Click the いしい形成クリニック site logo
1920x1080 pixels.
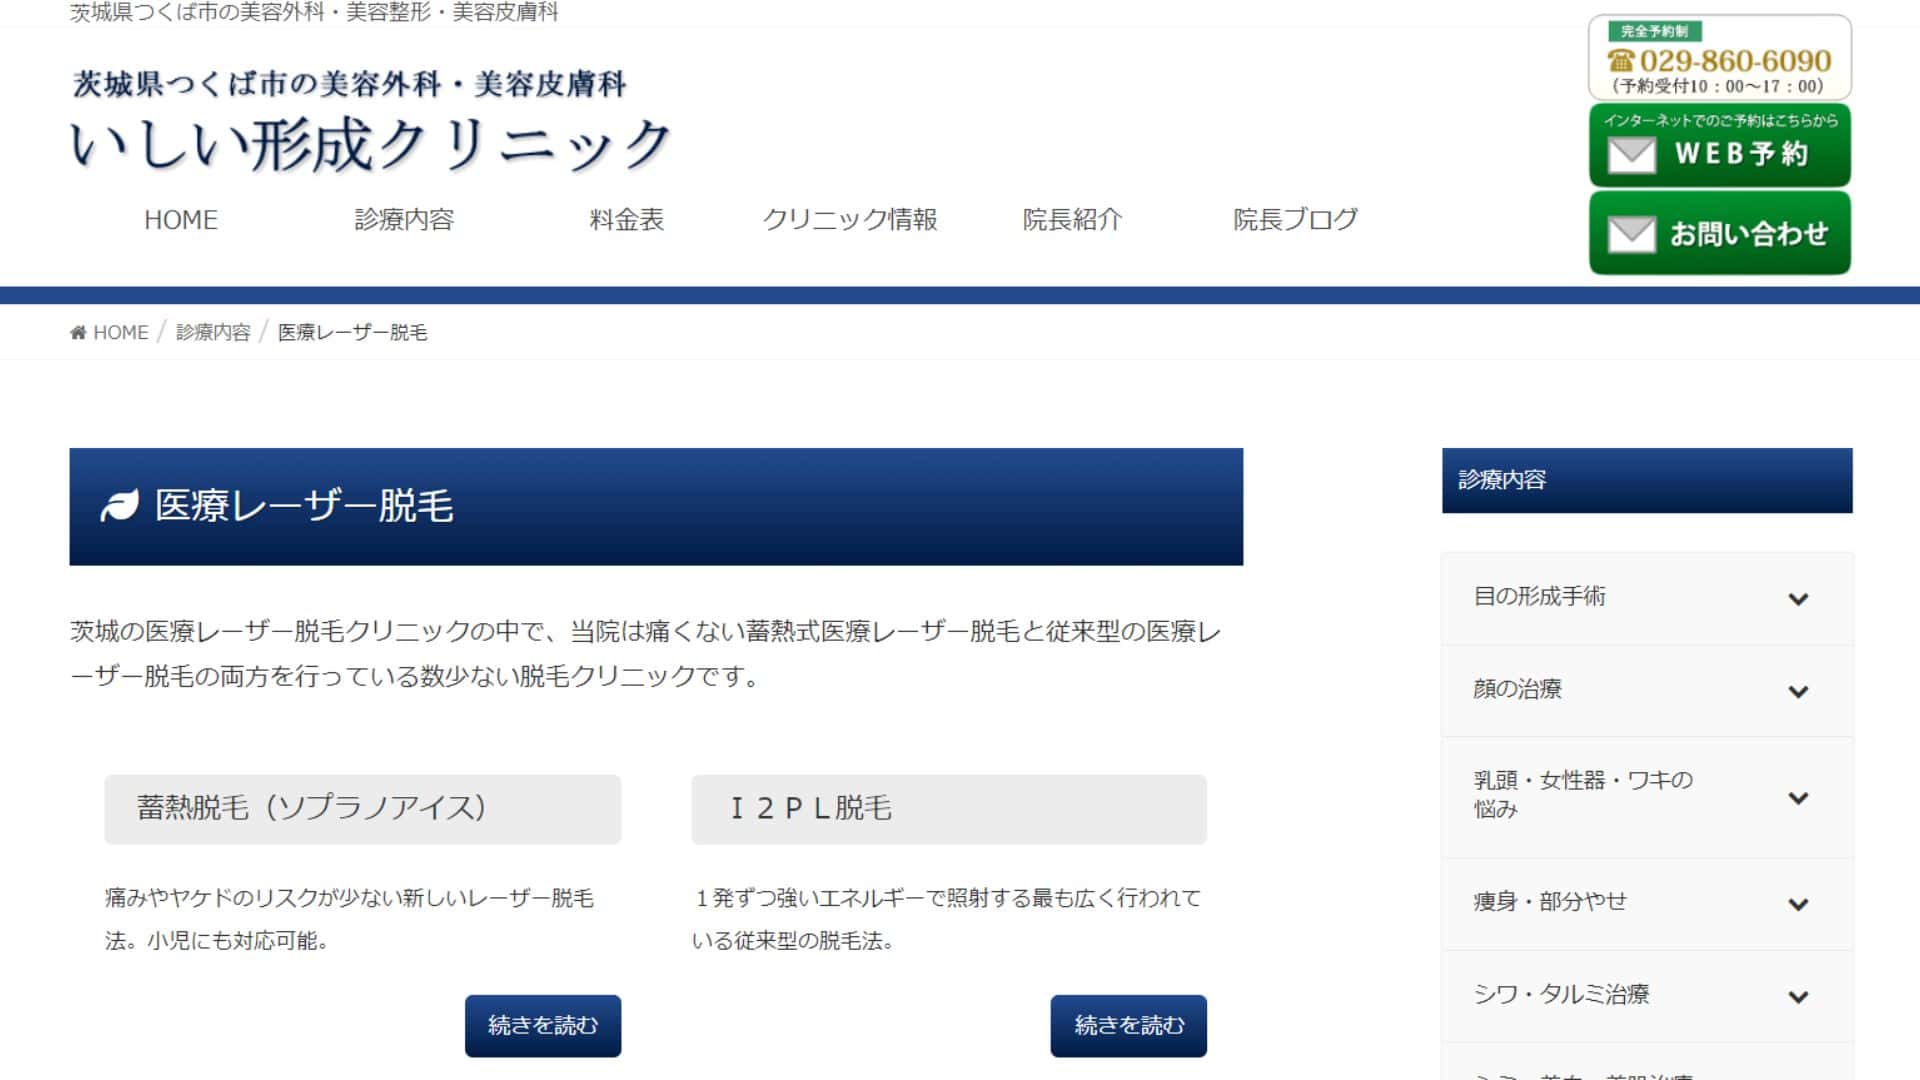click(x=370, y=122)
